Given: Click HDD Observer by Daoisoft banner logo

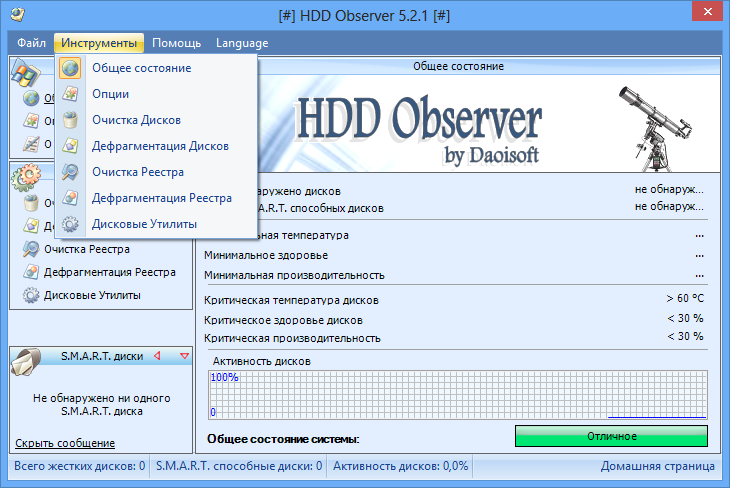Looking at the screenshot, I should tap(418, 129).
